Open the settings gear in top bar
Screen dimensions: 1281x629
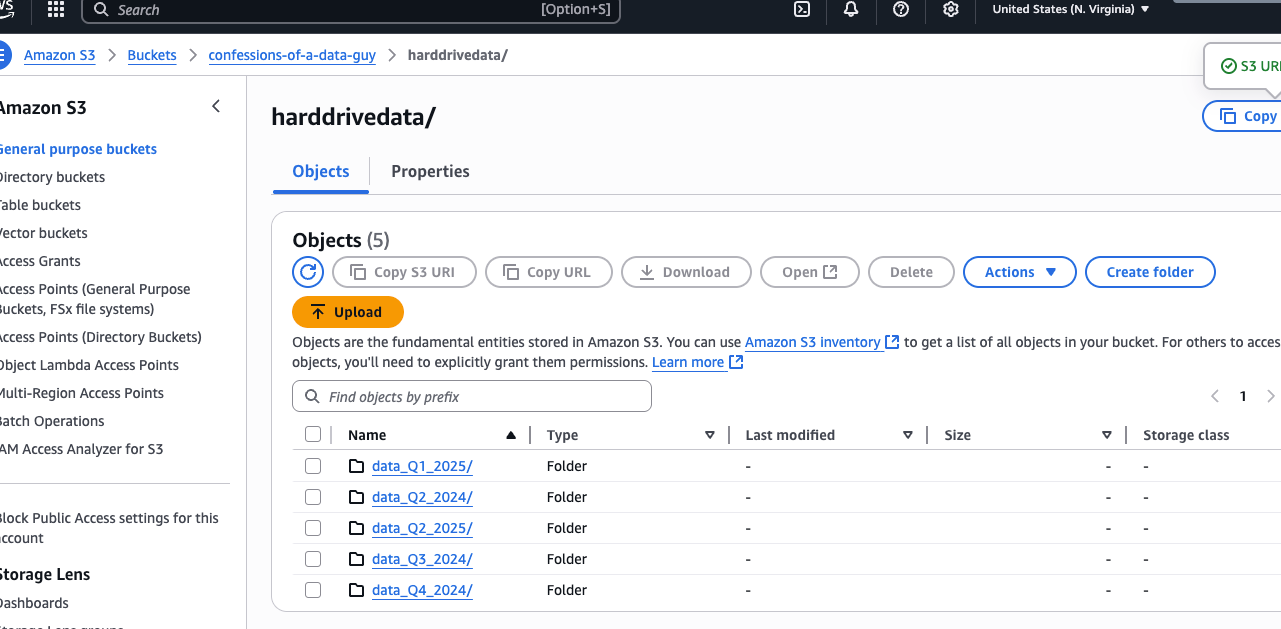pos(951,10)
